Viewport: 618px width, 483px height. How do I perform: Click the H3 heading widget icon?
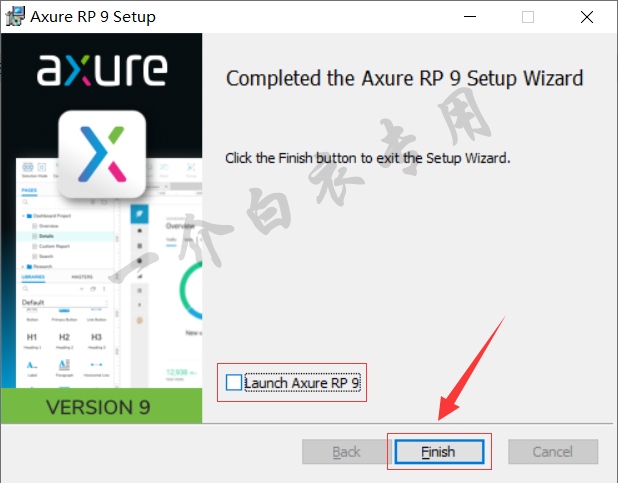(x=97, y=337)
